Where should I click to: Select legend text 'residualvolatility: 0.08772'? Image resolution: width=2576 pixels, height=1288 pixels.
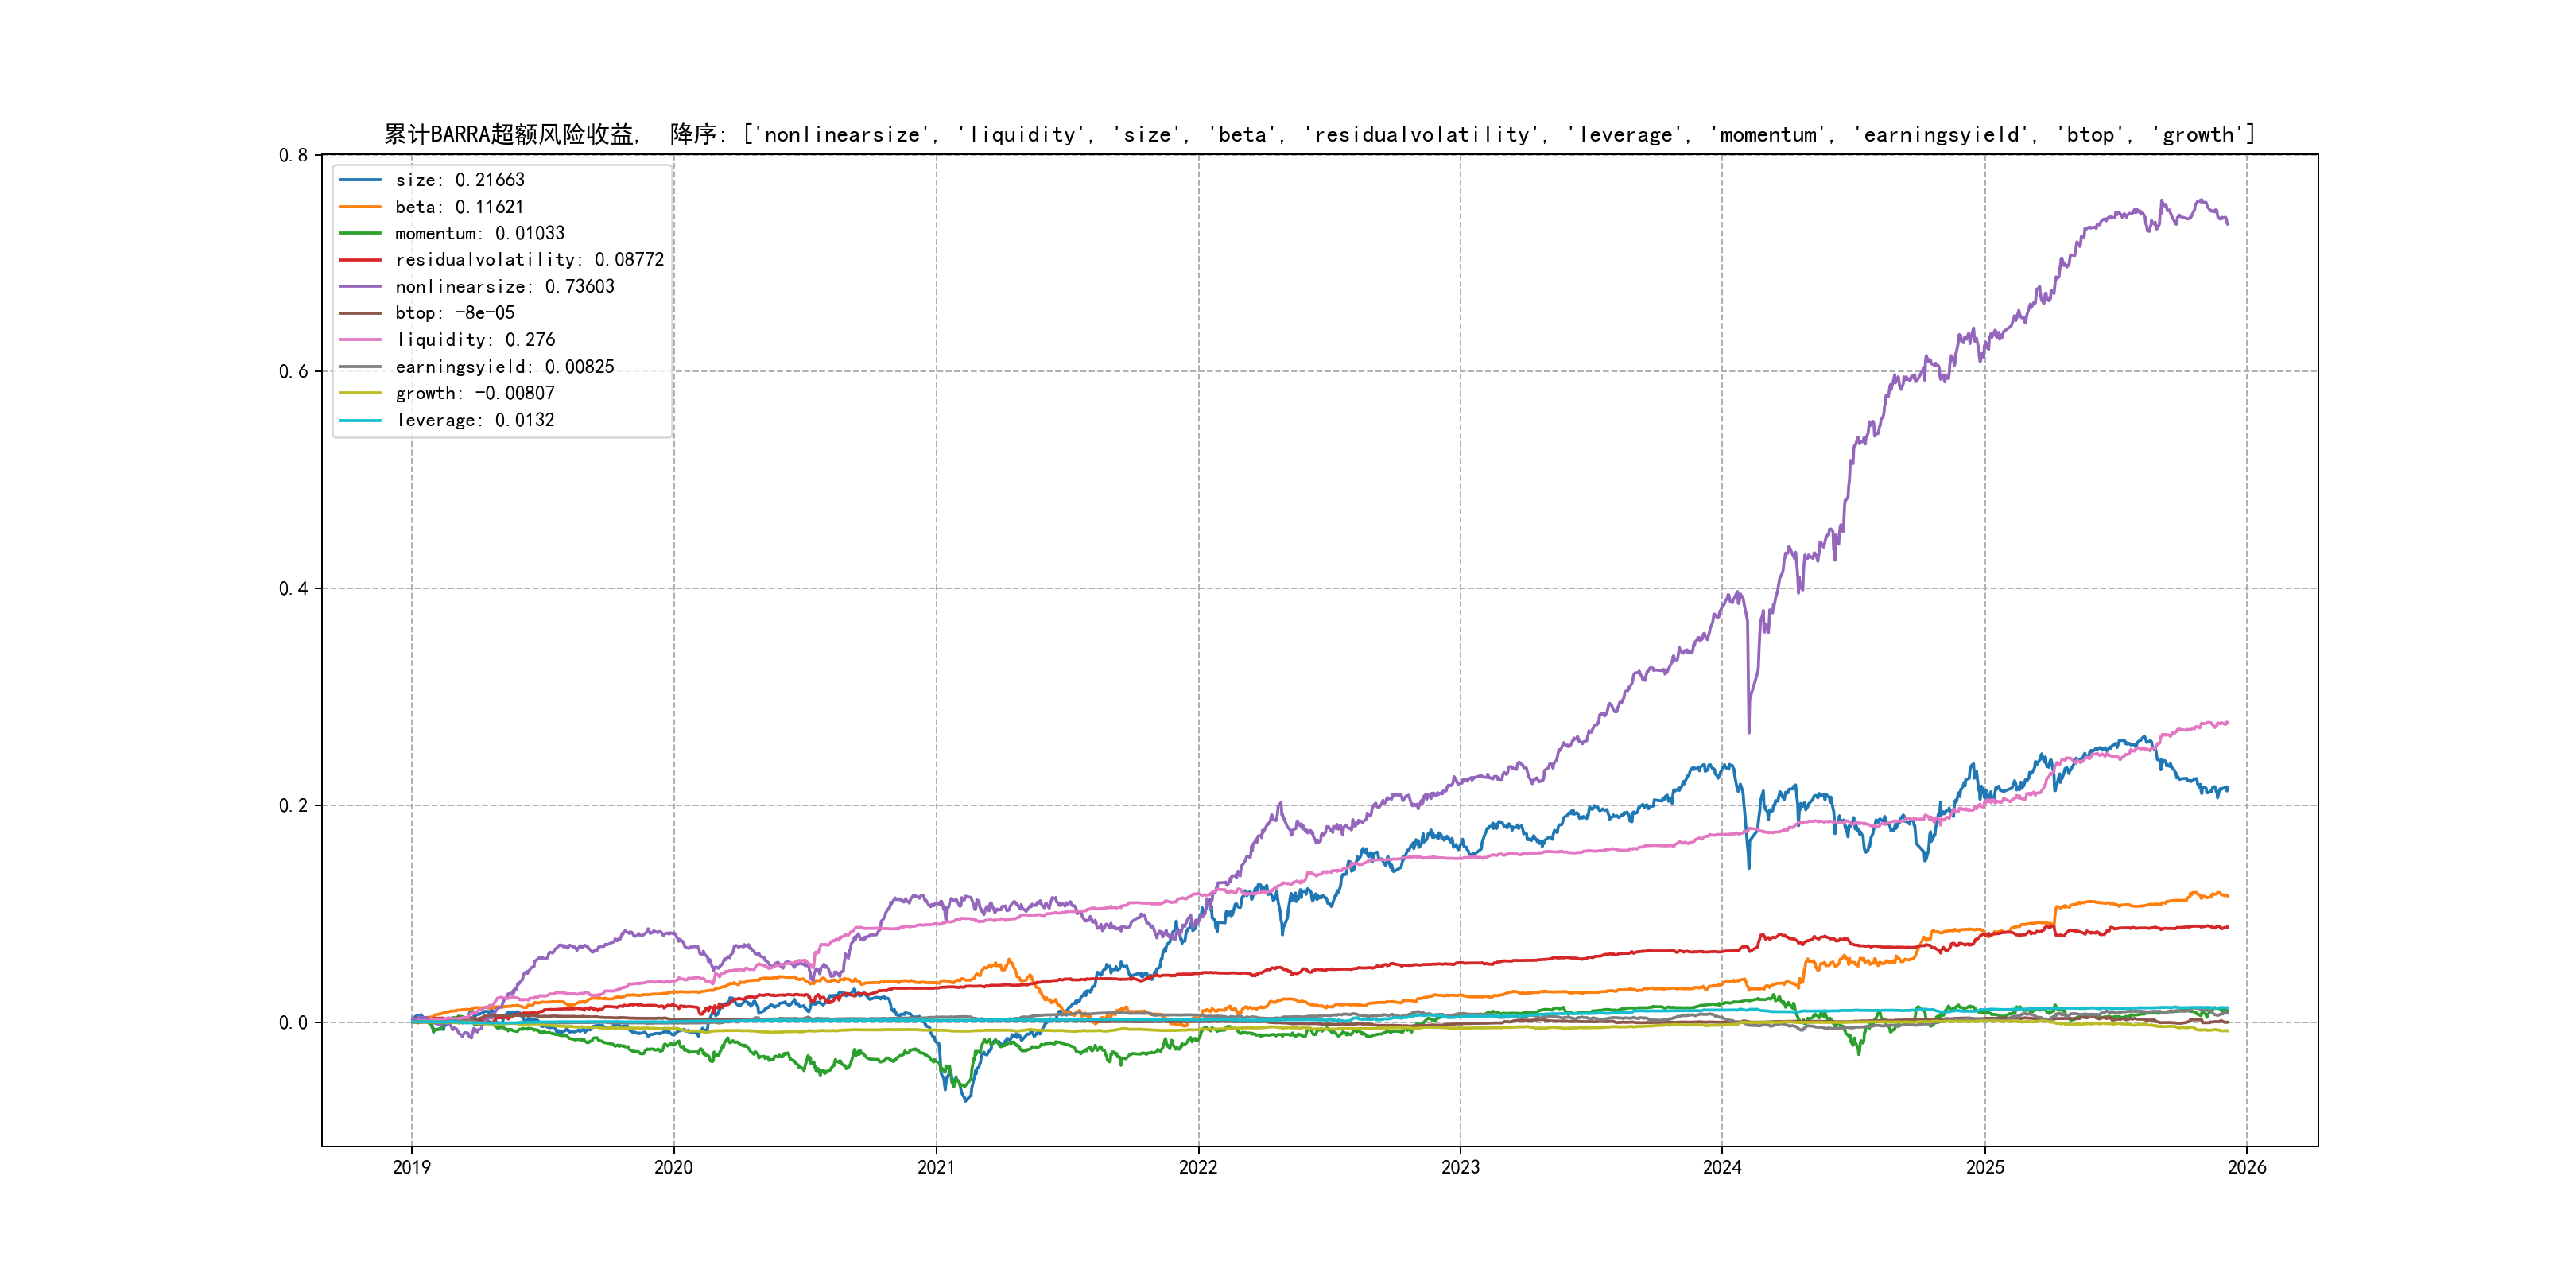[529, 260]
